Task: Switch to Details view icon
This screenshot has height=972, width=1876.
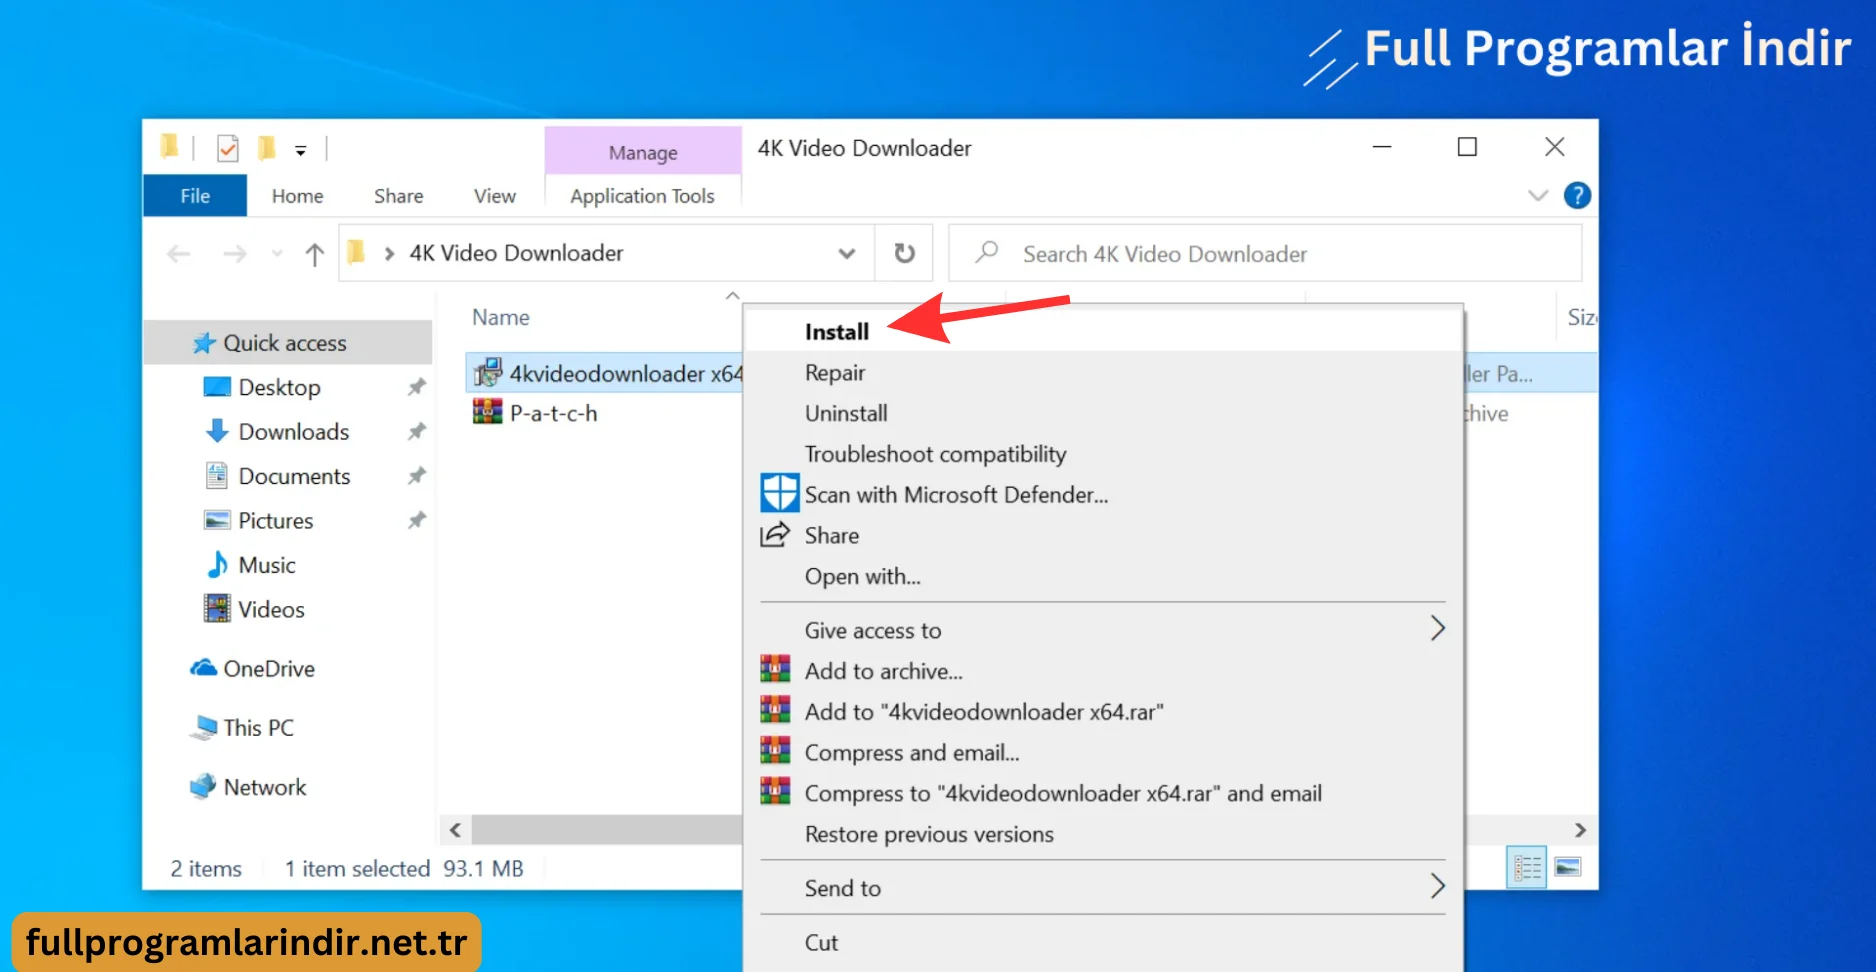Action: tap(1527, 867)
